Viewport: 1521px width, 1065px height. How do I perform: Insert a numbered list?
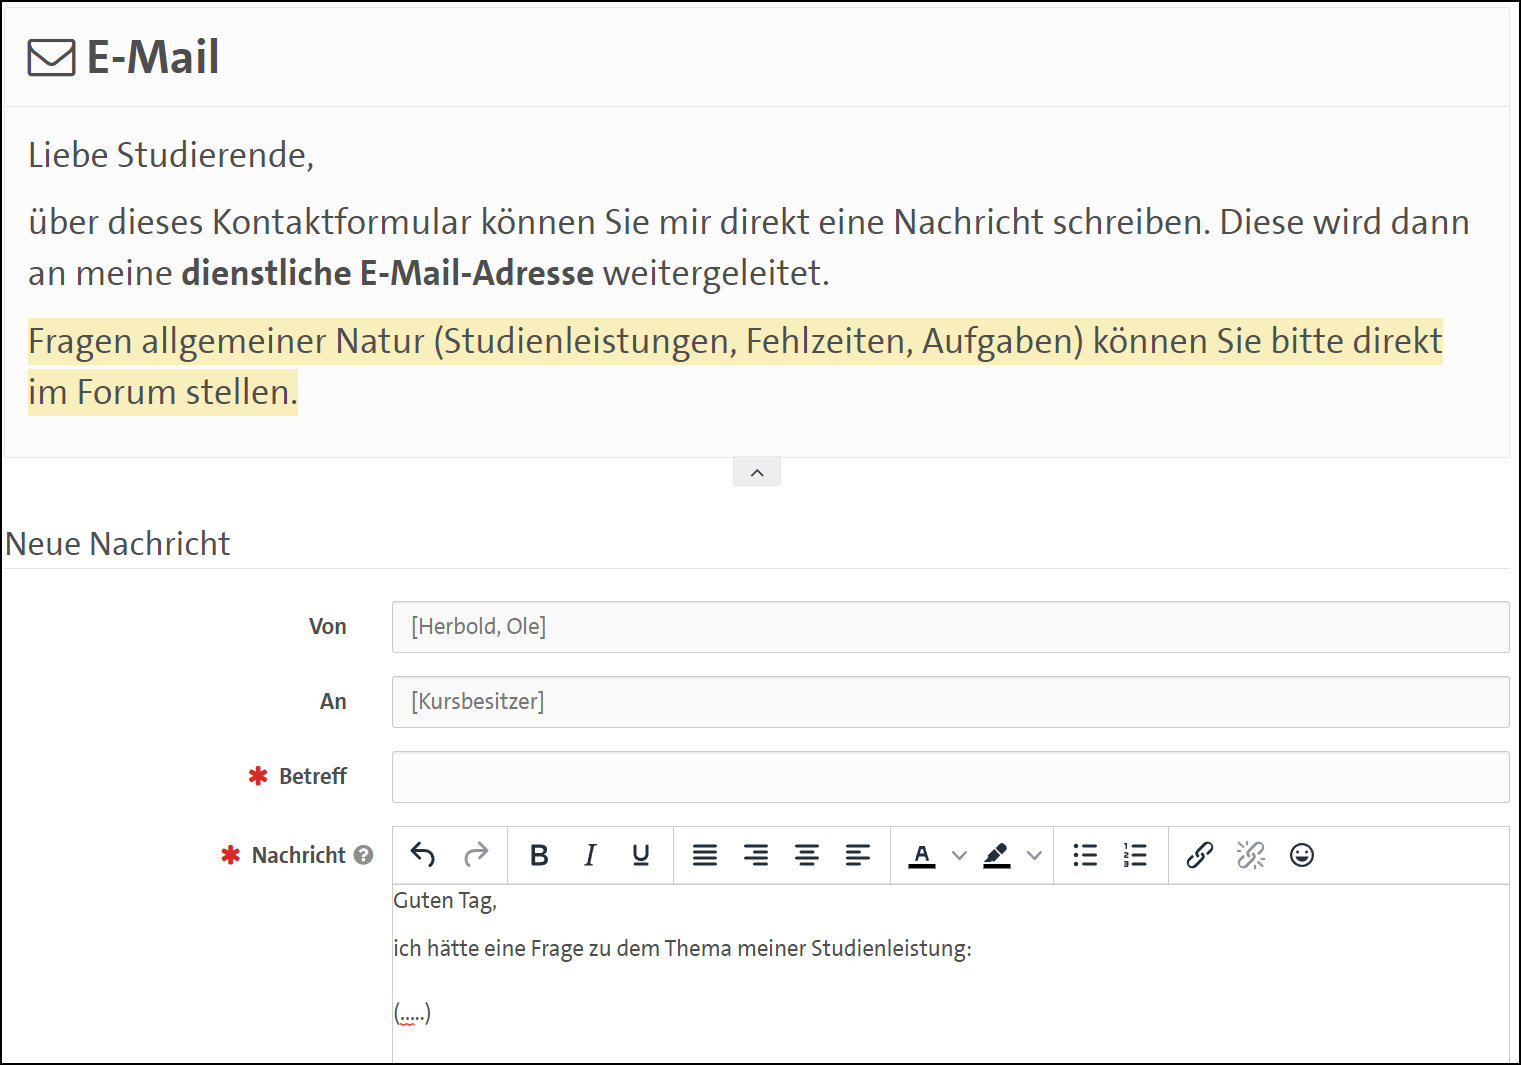point(1135,855)
